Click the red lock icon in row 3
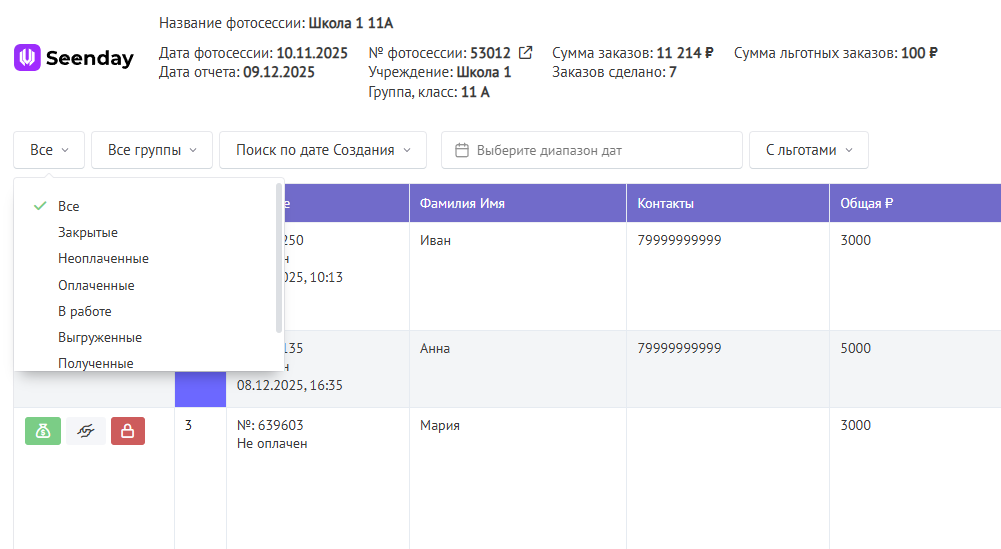Image resolution: width=1001 pixels, height=549 pixels. coord(128,431)
